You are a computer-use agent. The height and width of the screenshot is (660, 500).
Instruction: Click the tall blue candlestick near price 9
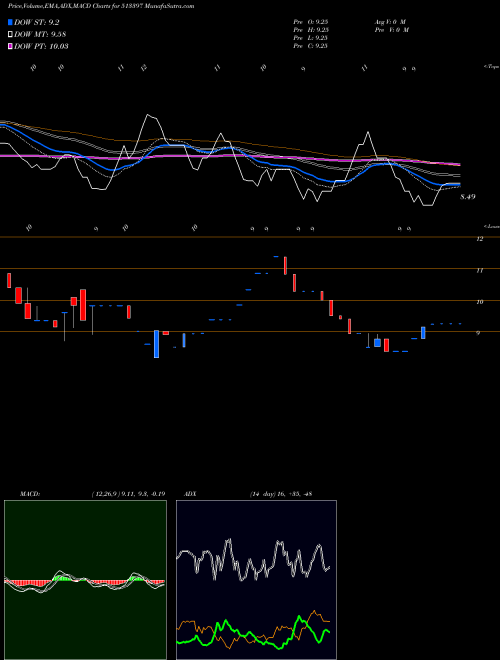point(157,344)
